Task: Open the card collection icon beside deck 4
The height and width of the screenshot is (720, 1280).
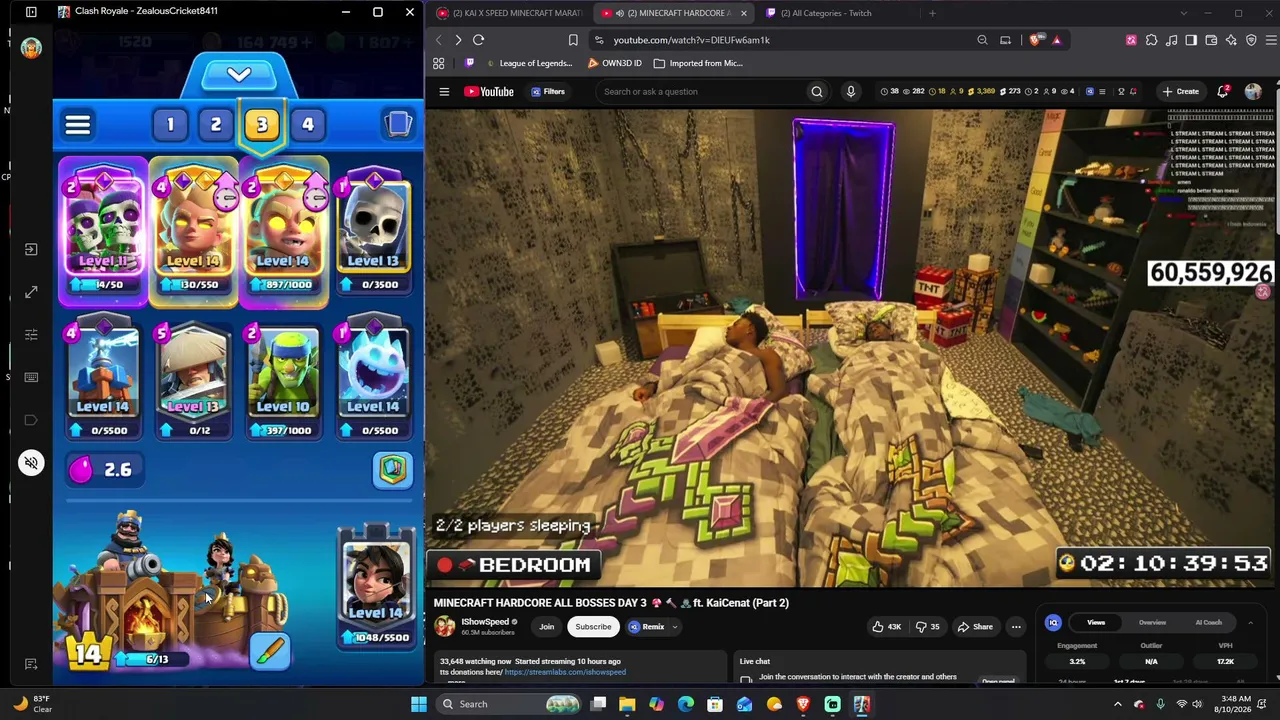Action: [398, 124]
